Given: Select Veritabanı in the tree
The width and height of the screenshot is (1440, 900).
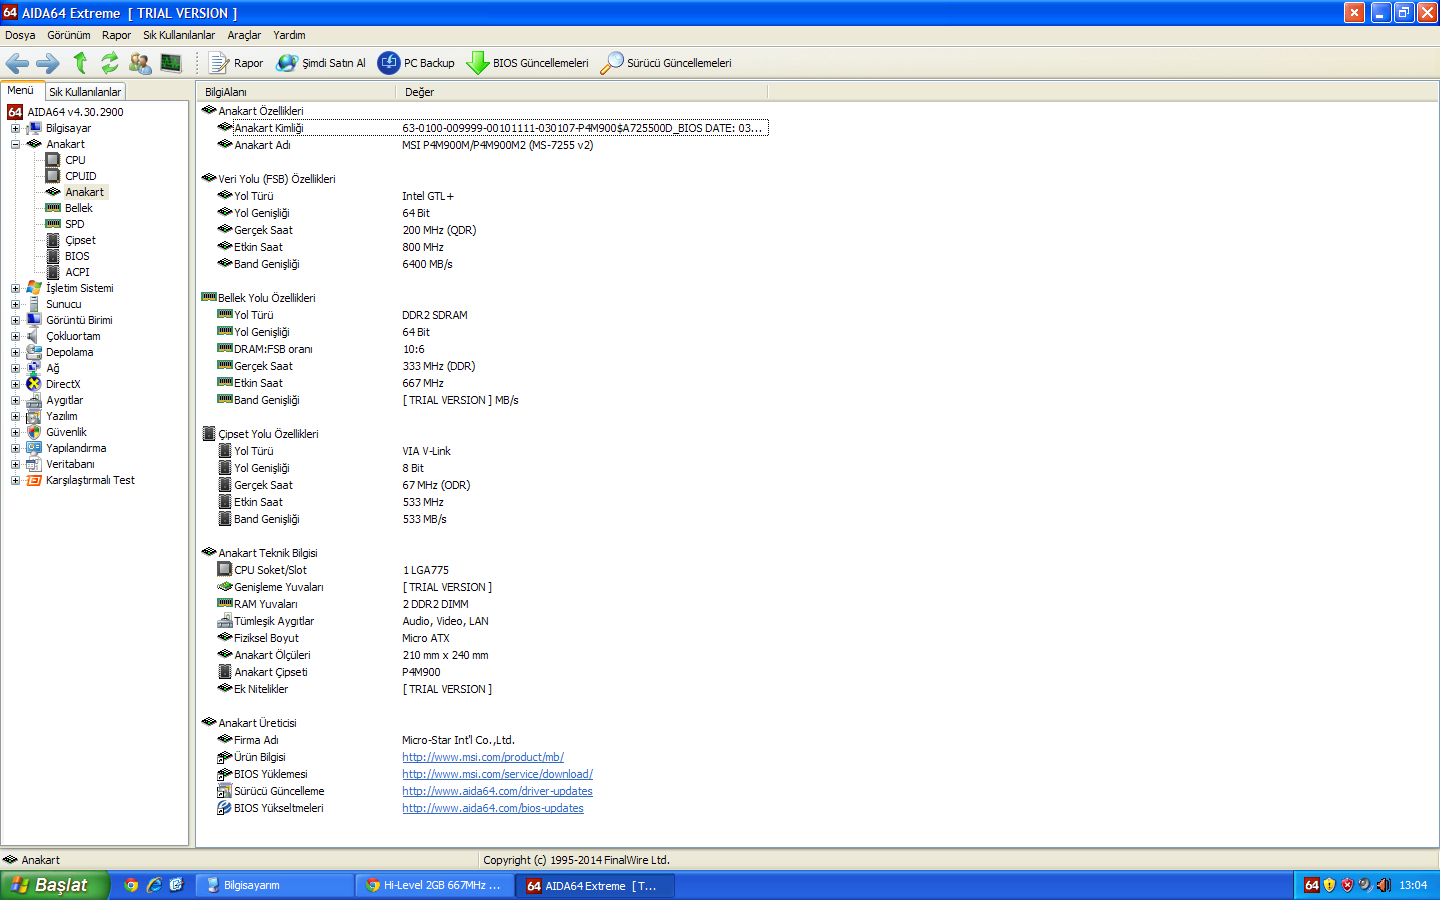Looking at the screenshot, I should click(x=70, y=464).
